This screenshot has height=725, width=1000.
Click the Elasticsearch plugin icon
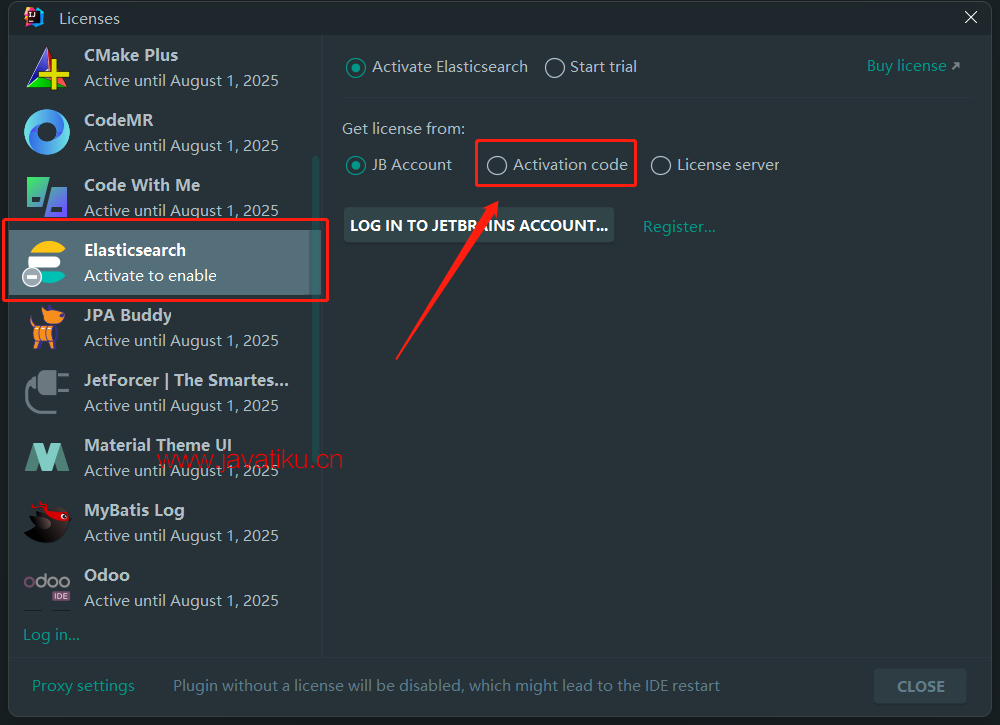point(45,263)
